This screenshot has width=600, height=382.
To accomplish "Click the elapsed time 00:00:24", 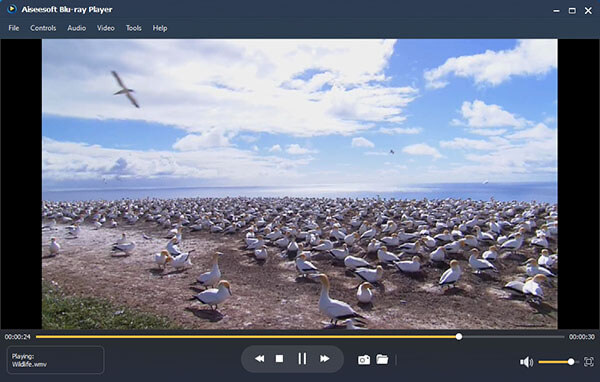I will (x=17, y=337).
